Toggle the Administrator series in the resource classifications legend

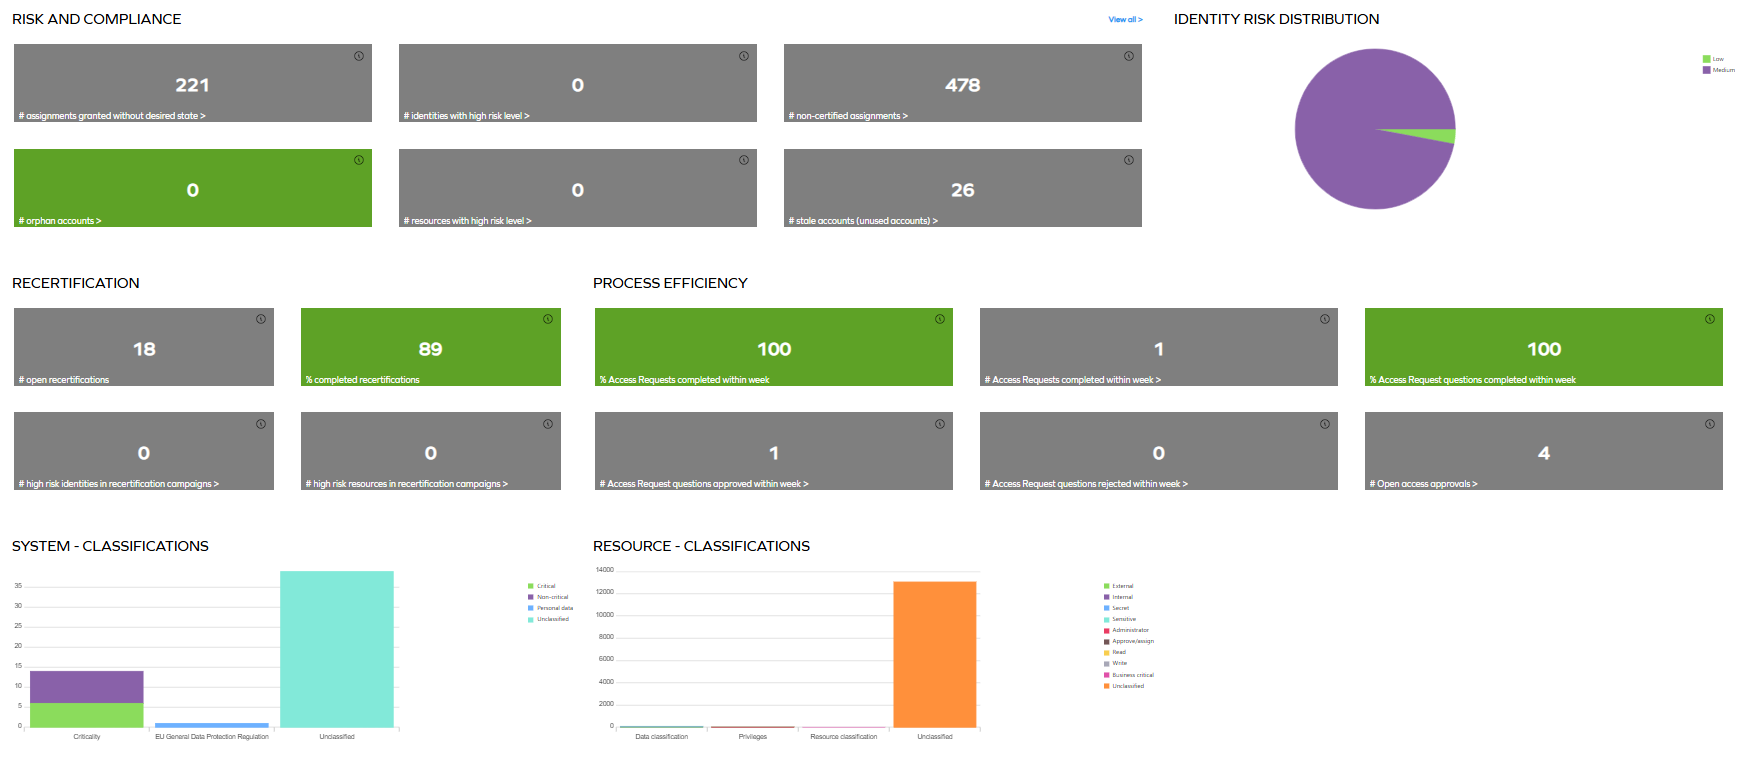tap(1130, 630)
